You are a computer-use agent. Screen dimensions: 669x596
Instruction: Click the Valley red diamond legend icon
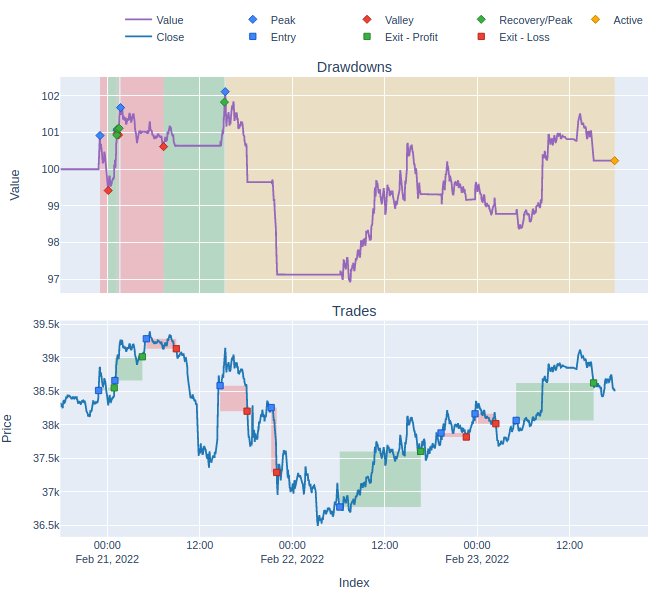pyautogui.click(x=367, y=20)
